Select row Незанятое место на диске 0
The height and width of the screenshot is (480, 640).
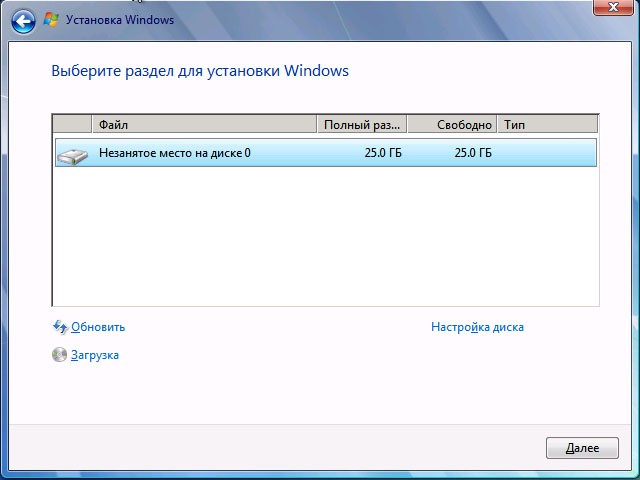point(326,153)
